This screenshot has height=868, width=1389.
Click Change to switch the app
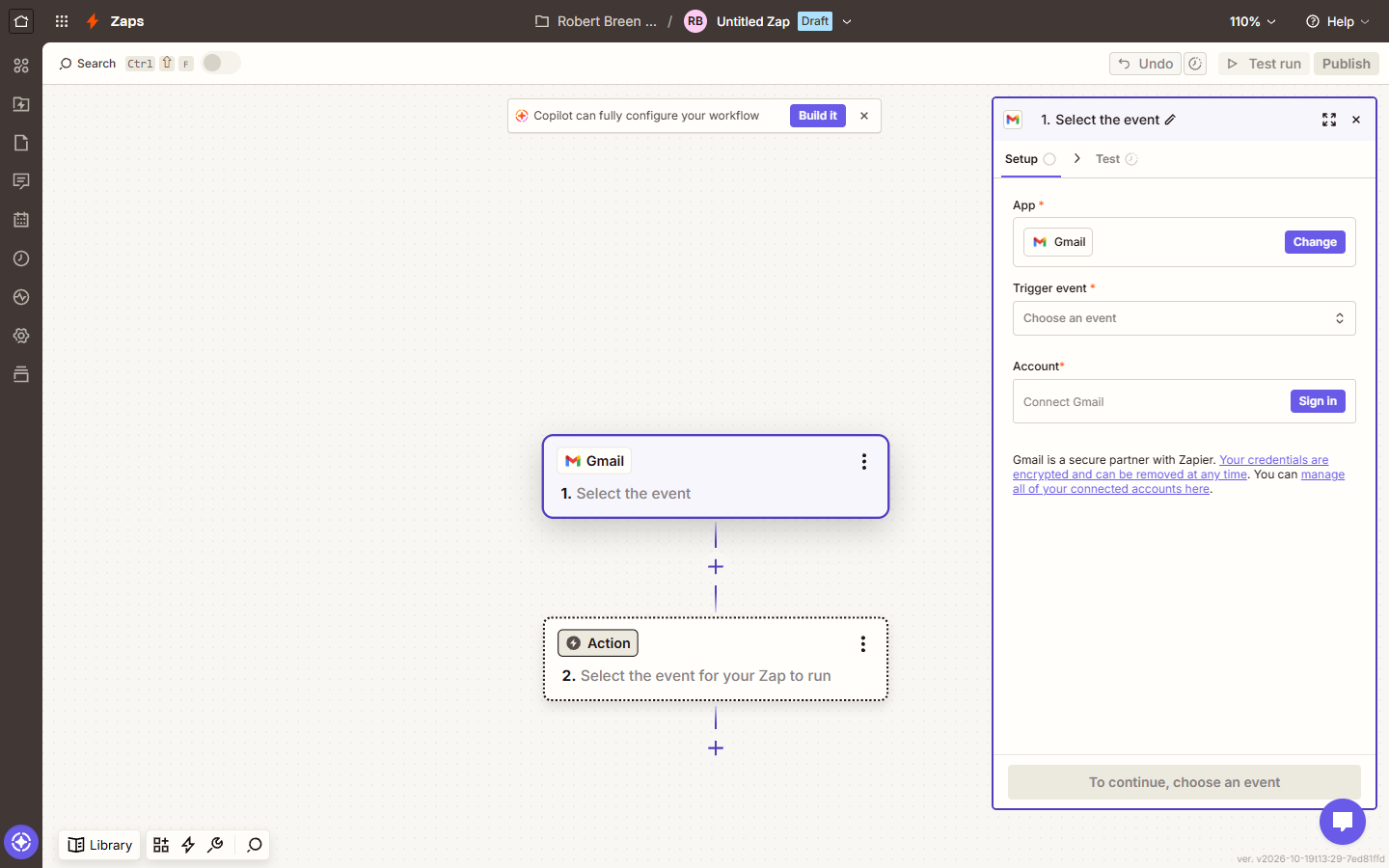pos(1315,242)
